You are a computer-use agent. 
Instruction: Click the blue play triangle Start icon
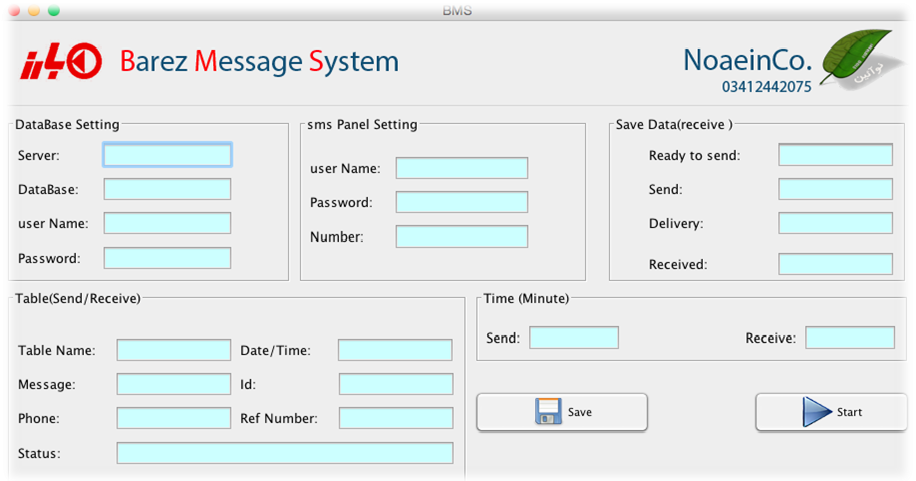817,411
